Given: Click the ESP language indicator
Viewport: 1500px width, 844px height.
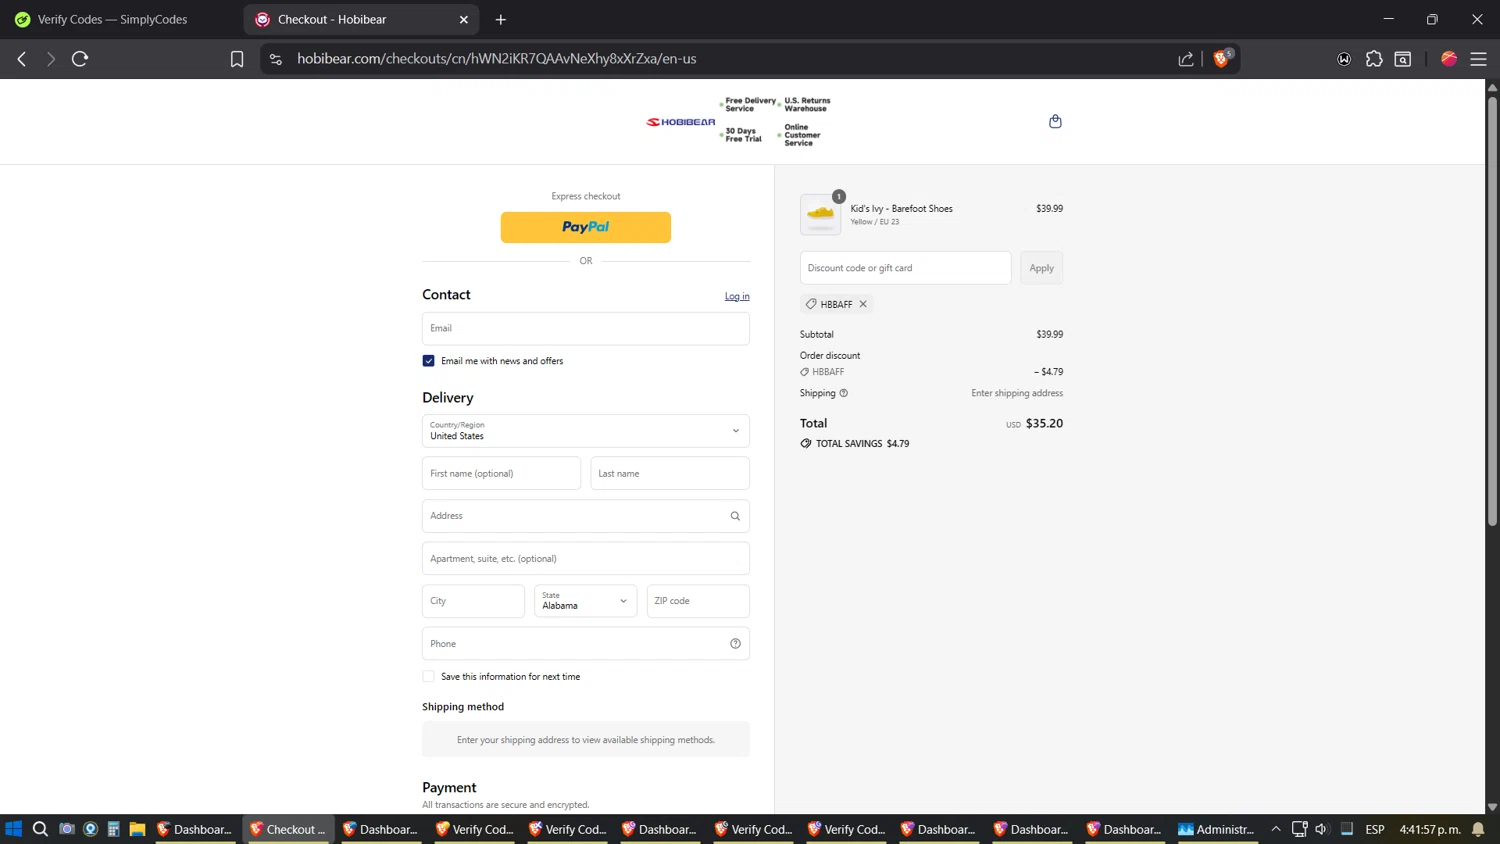Looking at the screenshot, I should click(1375, 829).
